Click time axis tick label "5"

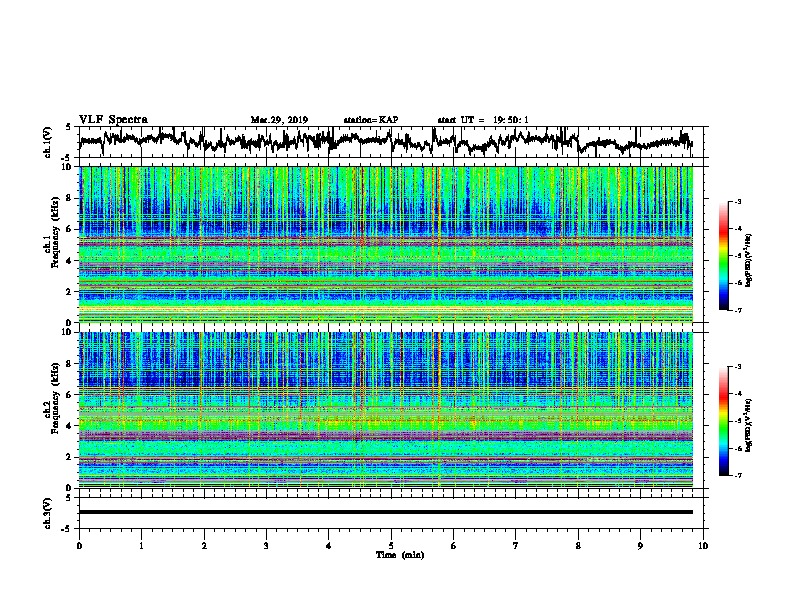point(391,546)
